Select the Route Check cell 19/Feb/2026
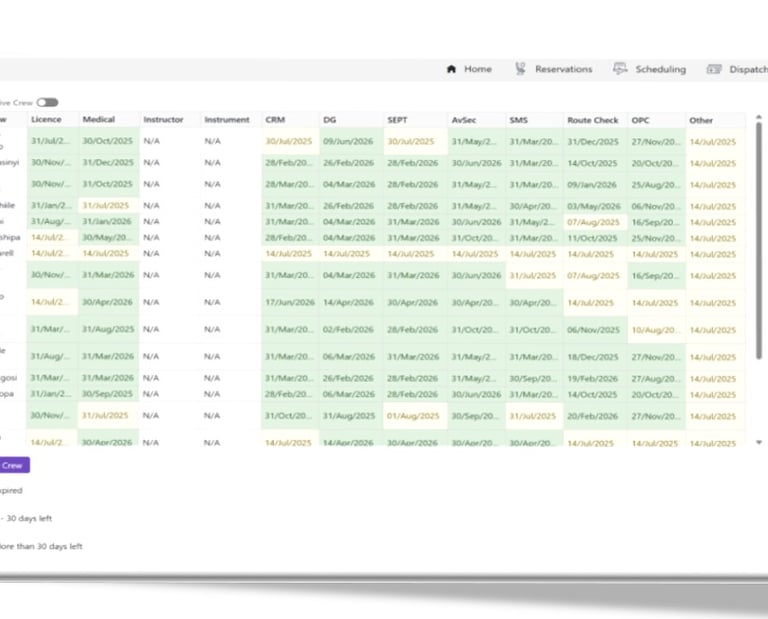The width and height of the screenshot is (768, 619). [593, 379]
